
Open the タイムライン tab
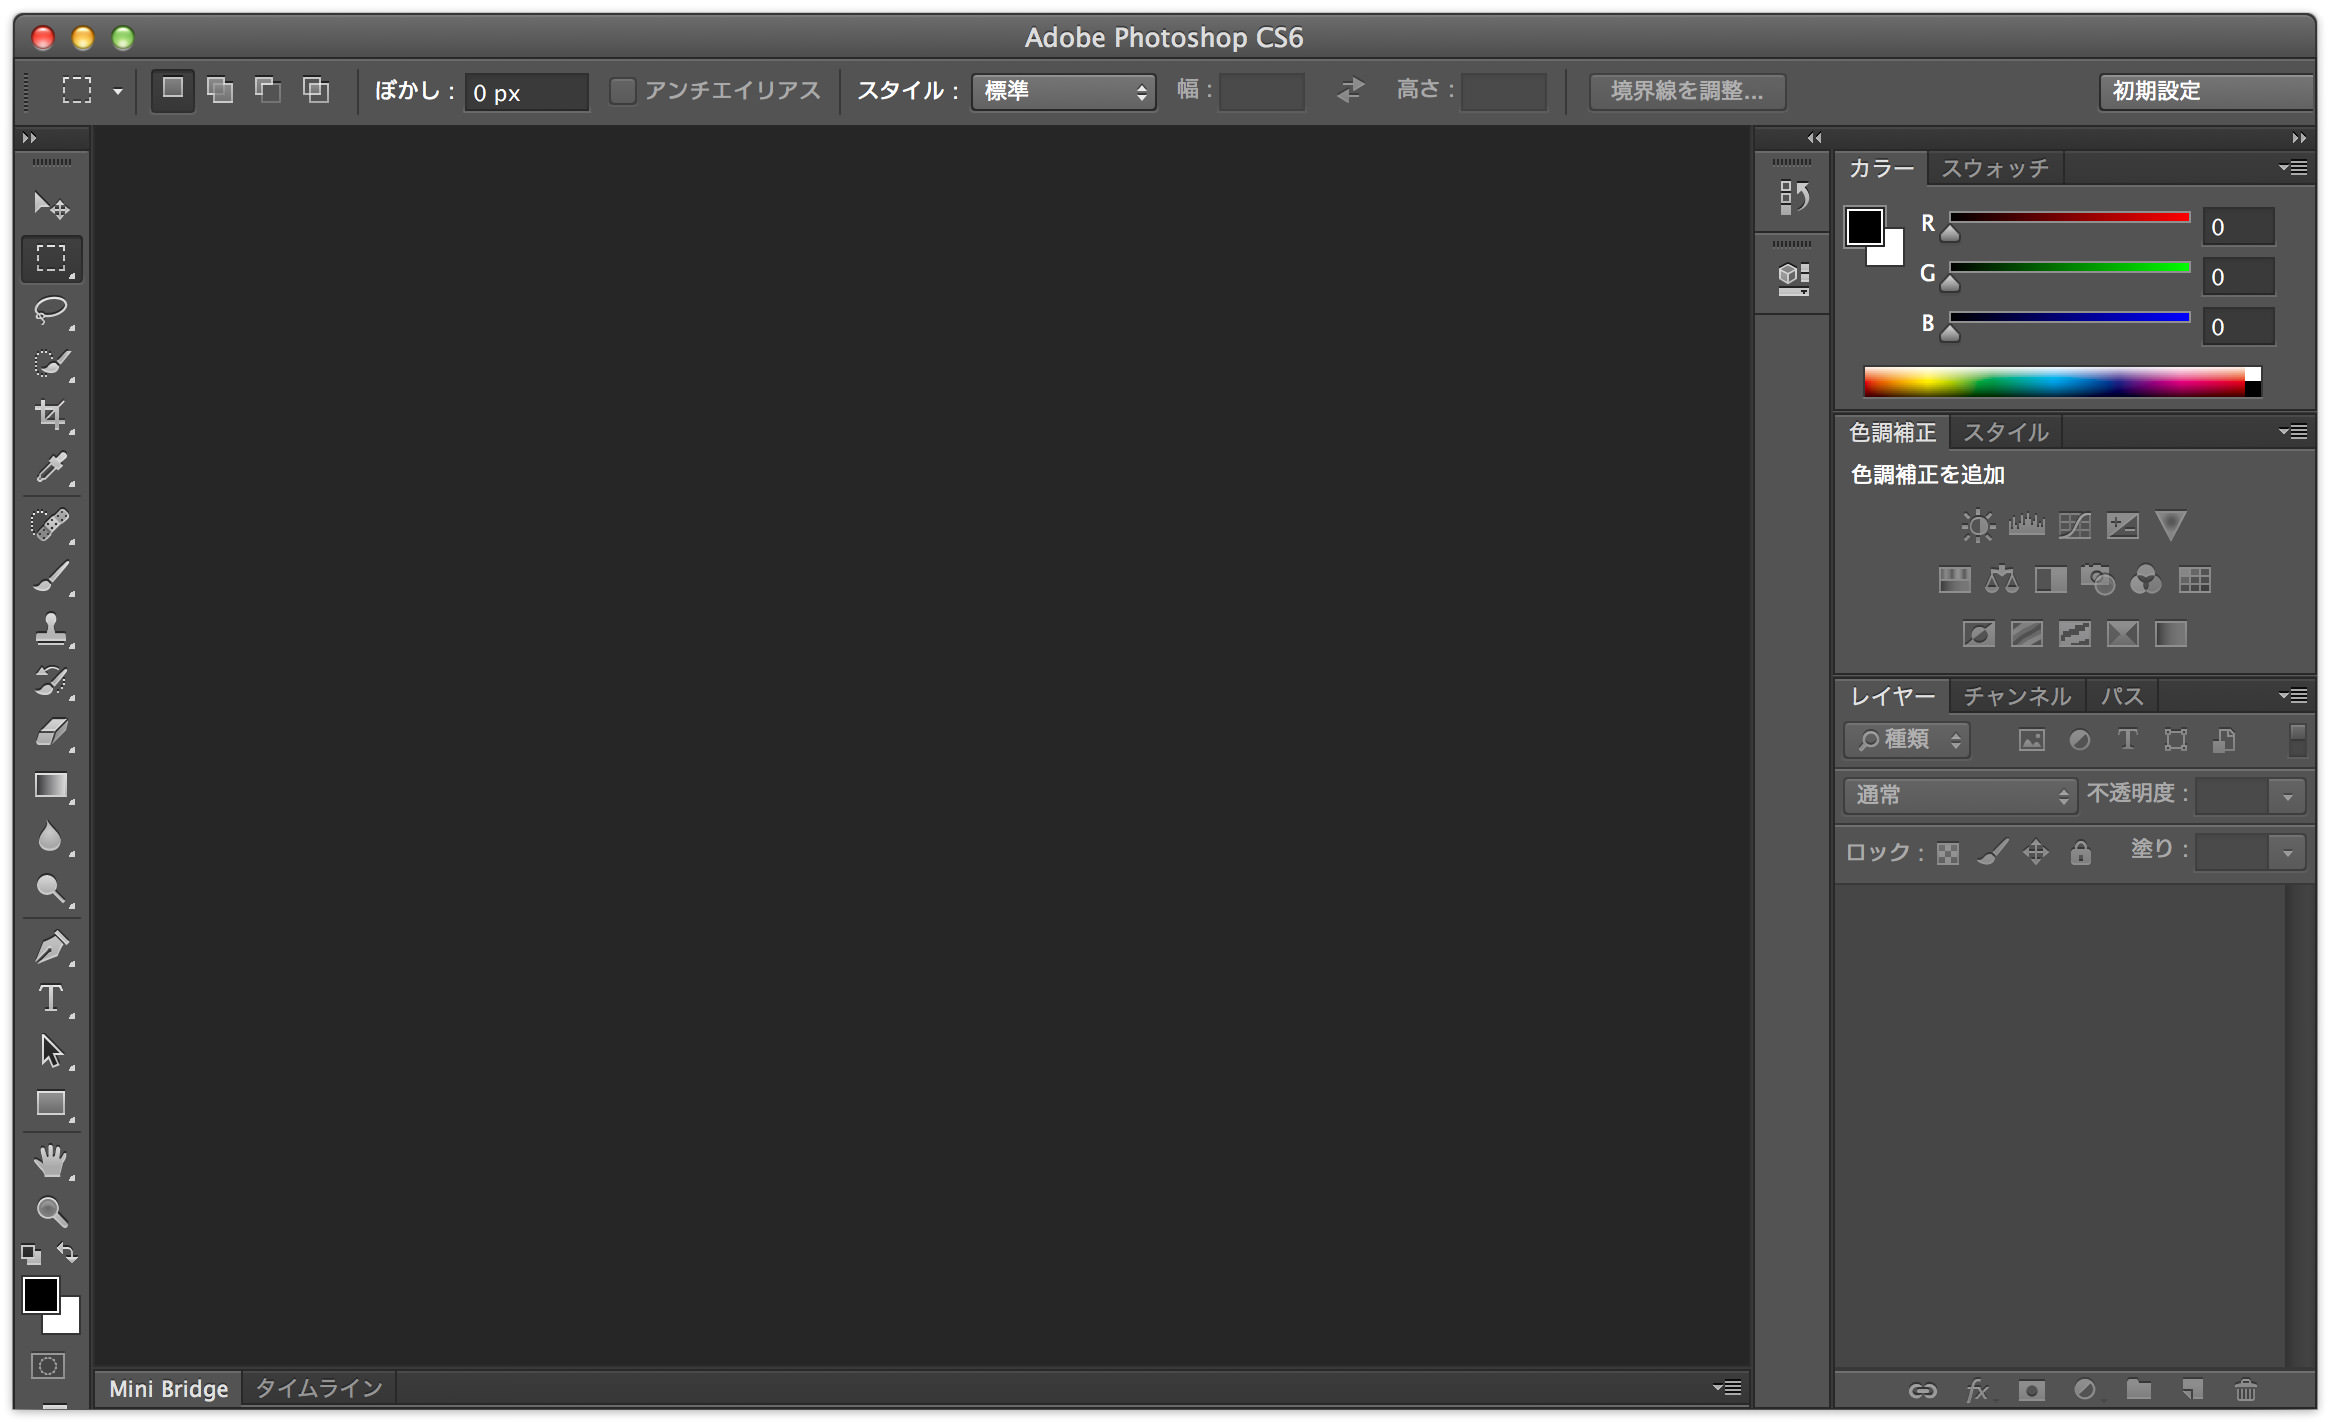[x=319, y=1388]
